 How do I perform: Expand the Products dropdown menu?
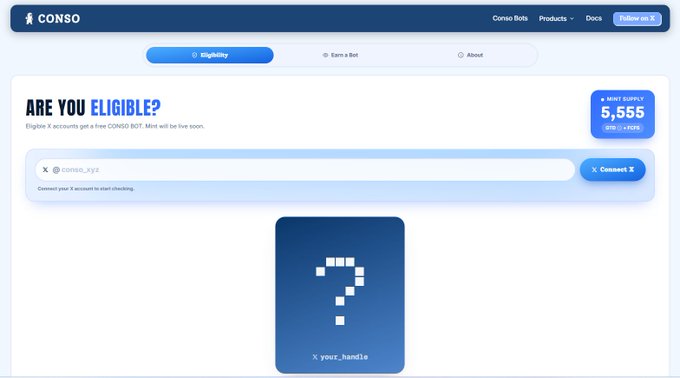click(x=556, y=19)
